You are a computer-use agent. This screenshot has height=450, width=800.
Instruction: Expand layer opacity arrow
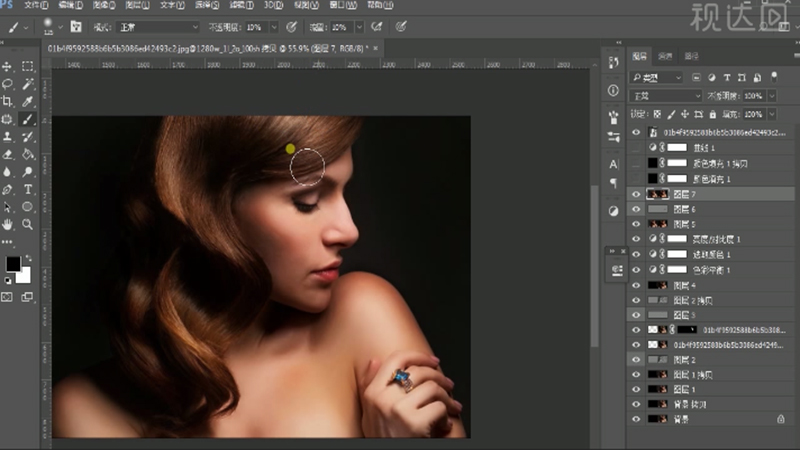(772, 96)
